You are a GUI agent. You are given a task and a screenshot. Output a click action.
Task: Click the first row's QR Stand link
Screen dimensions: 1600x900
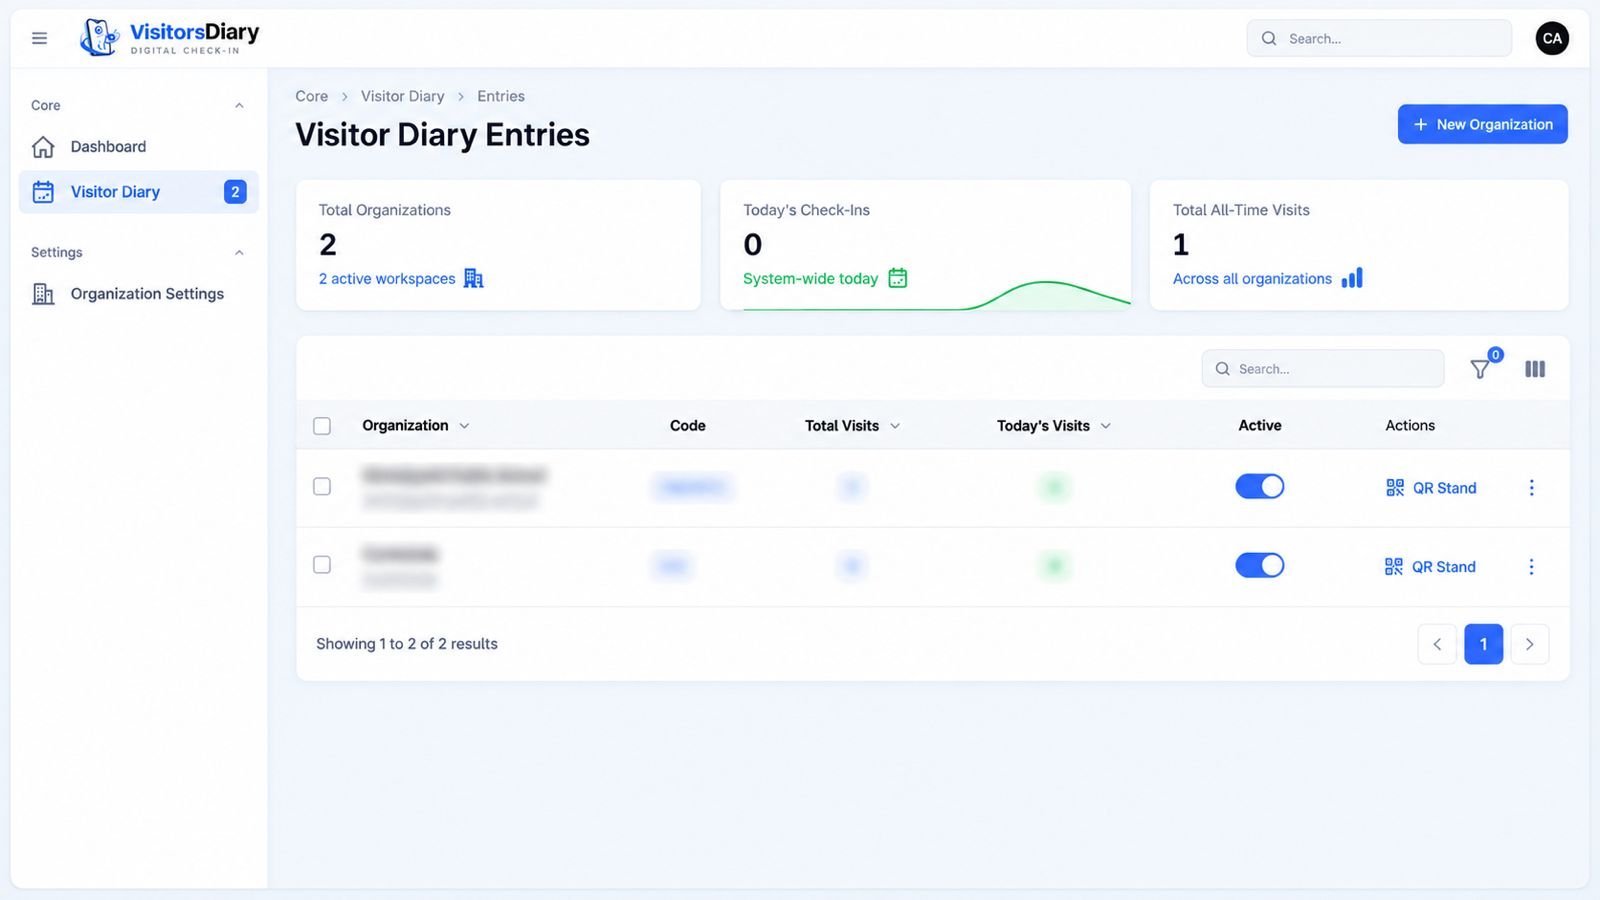[x=1431, y=488]
